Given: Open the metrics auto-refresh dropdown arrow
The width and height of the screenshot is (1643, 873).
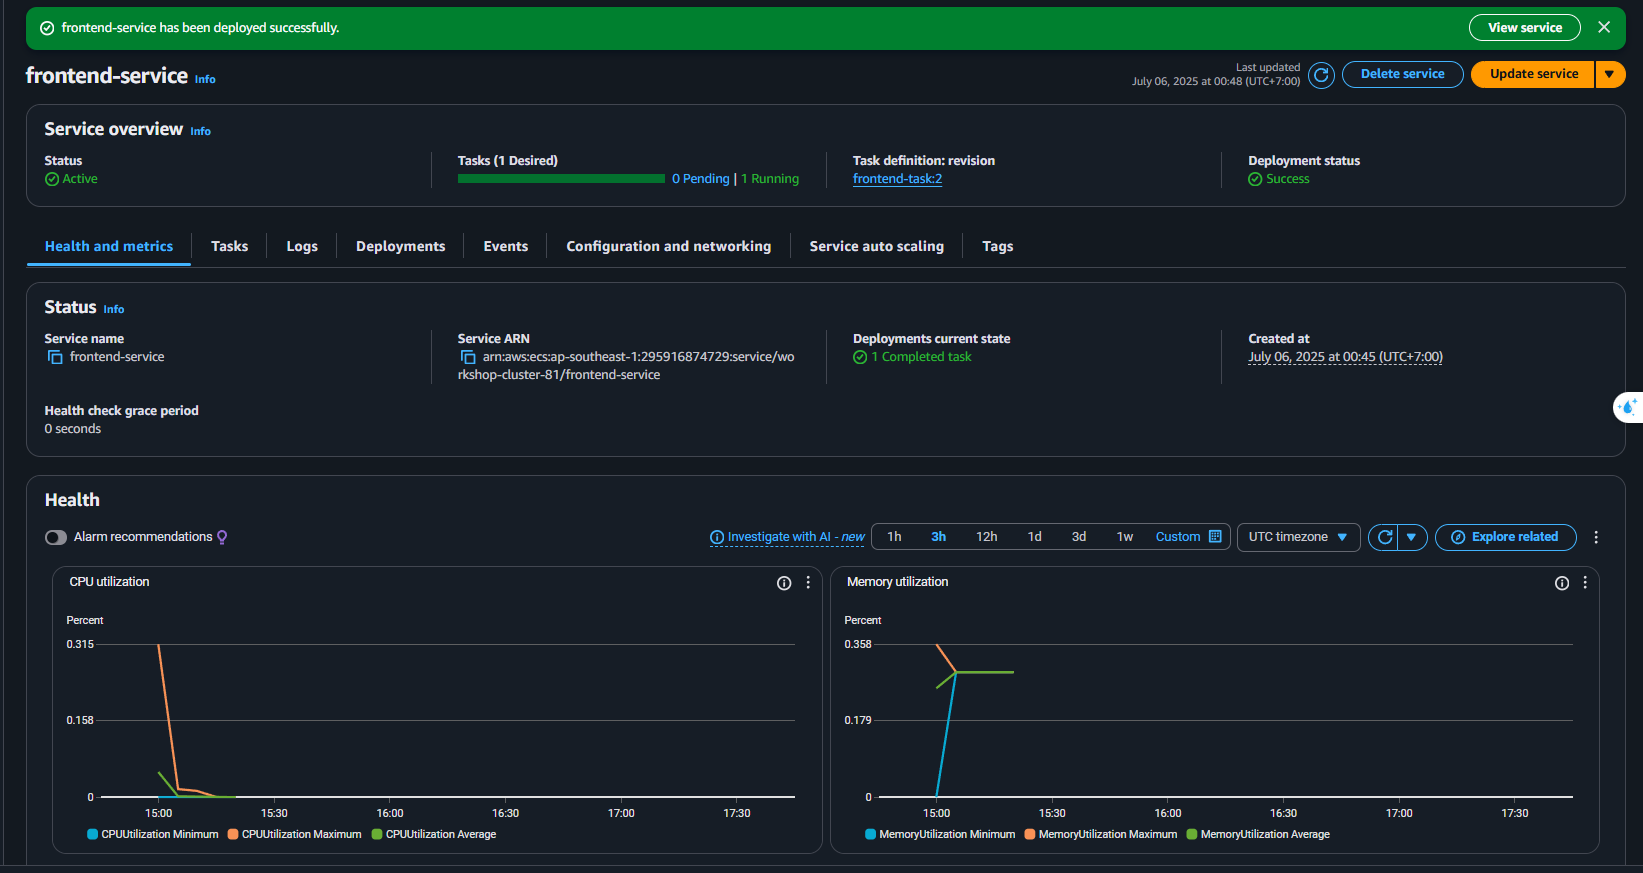Looking at the screenshot, I should 1412,537.
